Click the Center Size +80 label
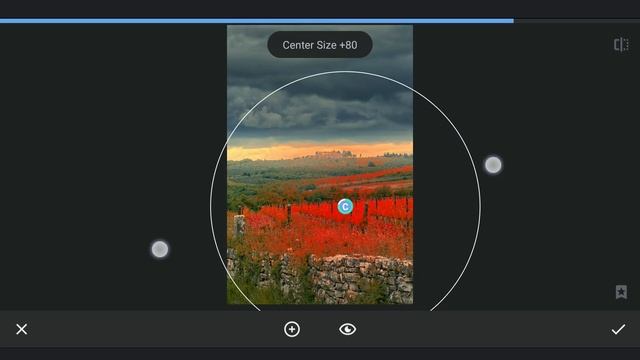This screenshot has height=360, width=640. pyautogui.click(x=320, y=45)
